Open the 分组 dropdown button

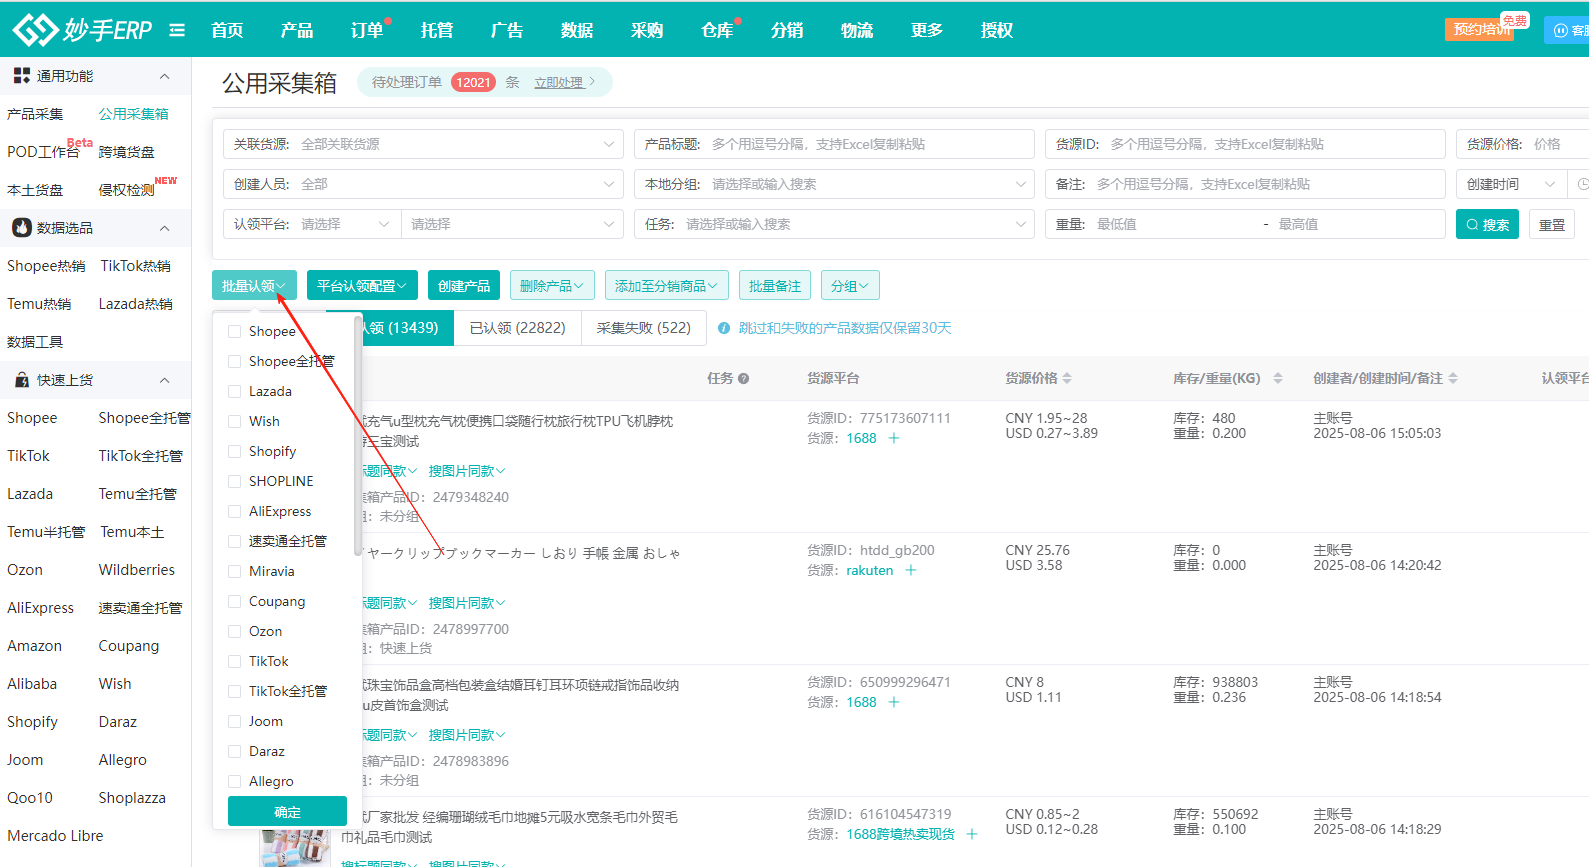click(x=850, y=286)
